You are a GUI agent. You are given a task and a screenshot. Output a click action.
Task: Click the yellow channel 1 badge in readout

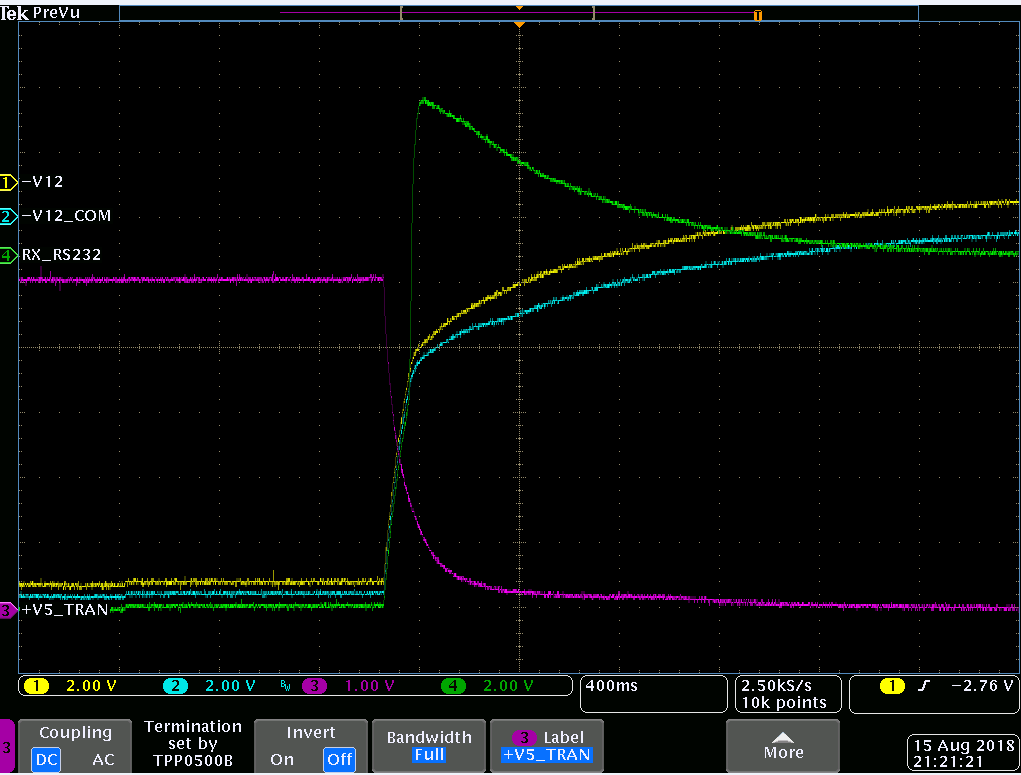[x=36, y=686]
